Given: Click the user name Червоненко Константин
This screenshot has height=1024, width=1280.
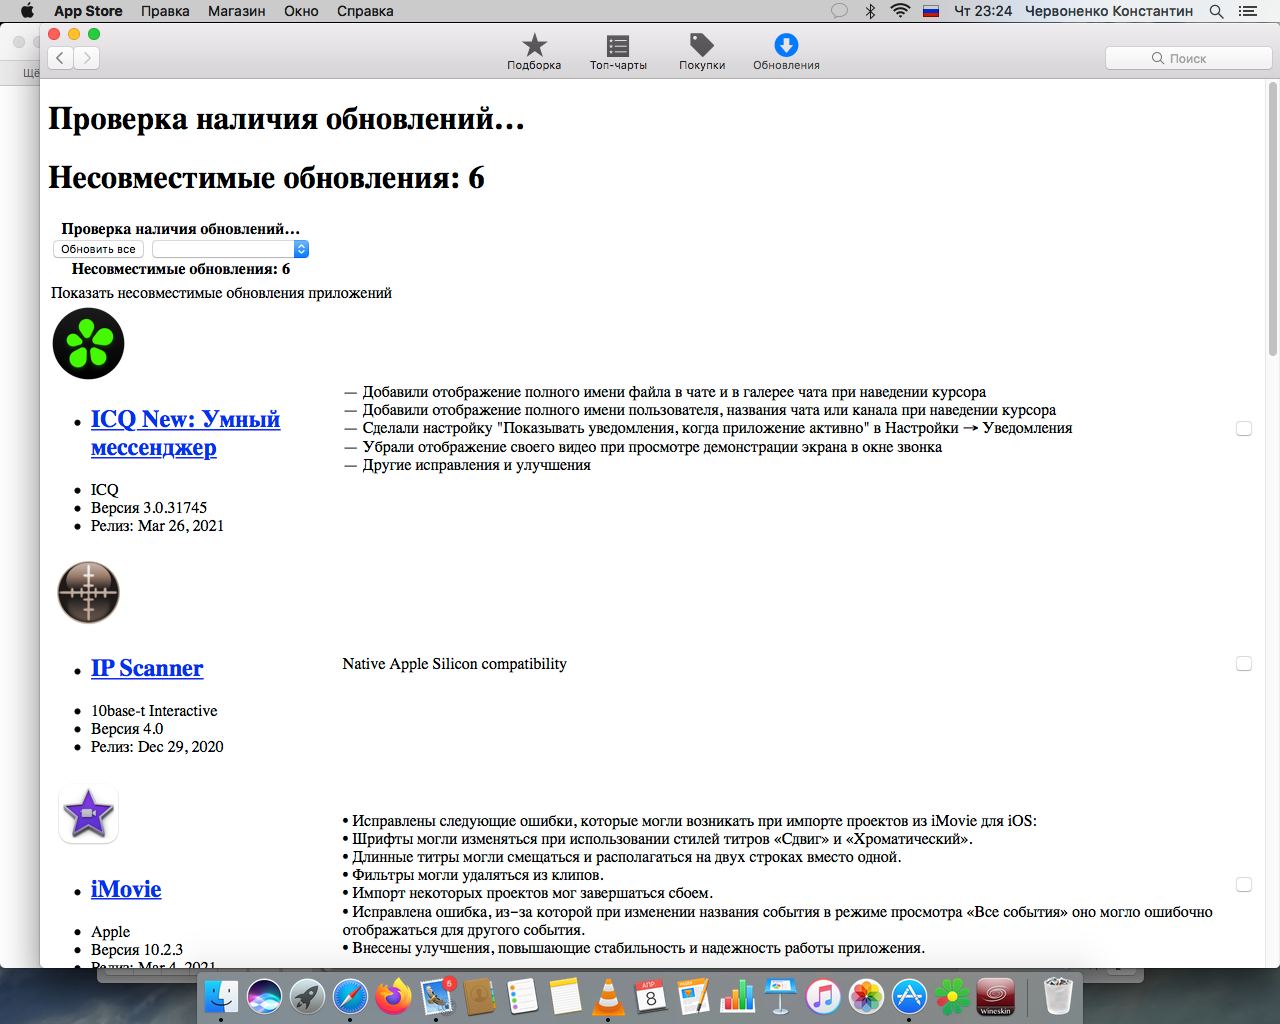Looking at the screenshot, I should pos(1109,11).
